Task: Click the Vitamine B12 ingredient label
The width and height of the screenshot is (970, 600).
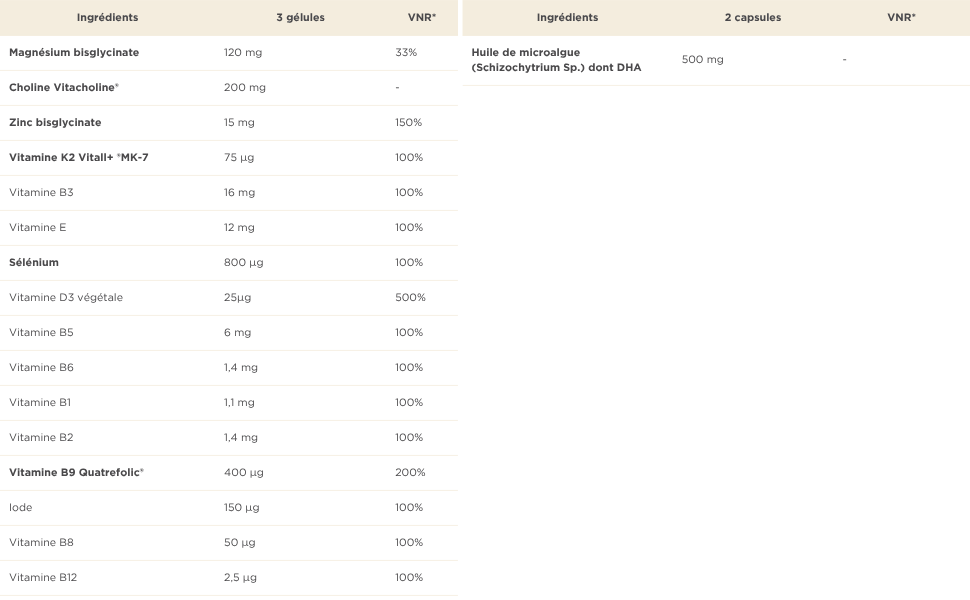Action: (x=42, y=577)
